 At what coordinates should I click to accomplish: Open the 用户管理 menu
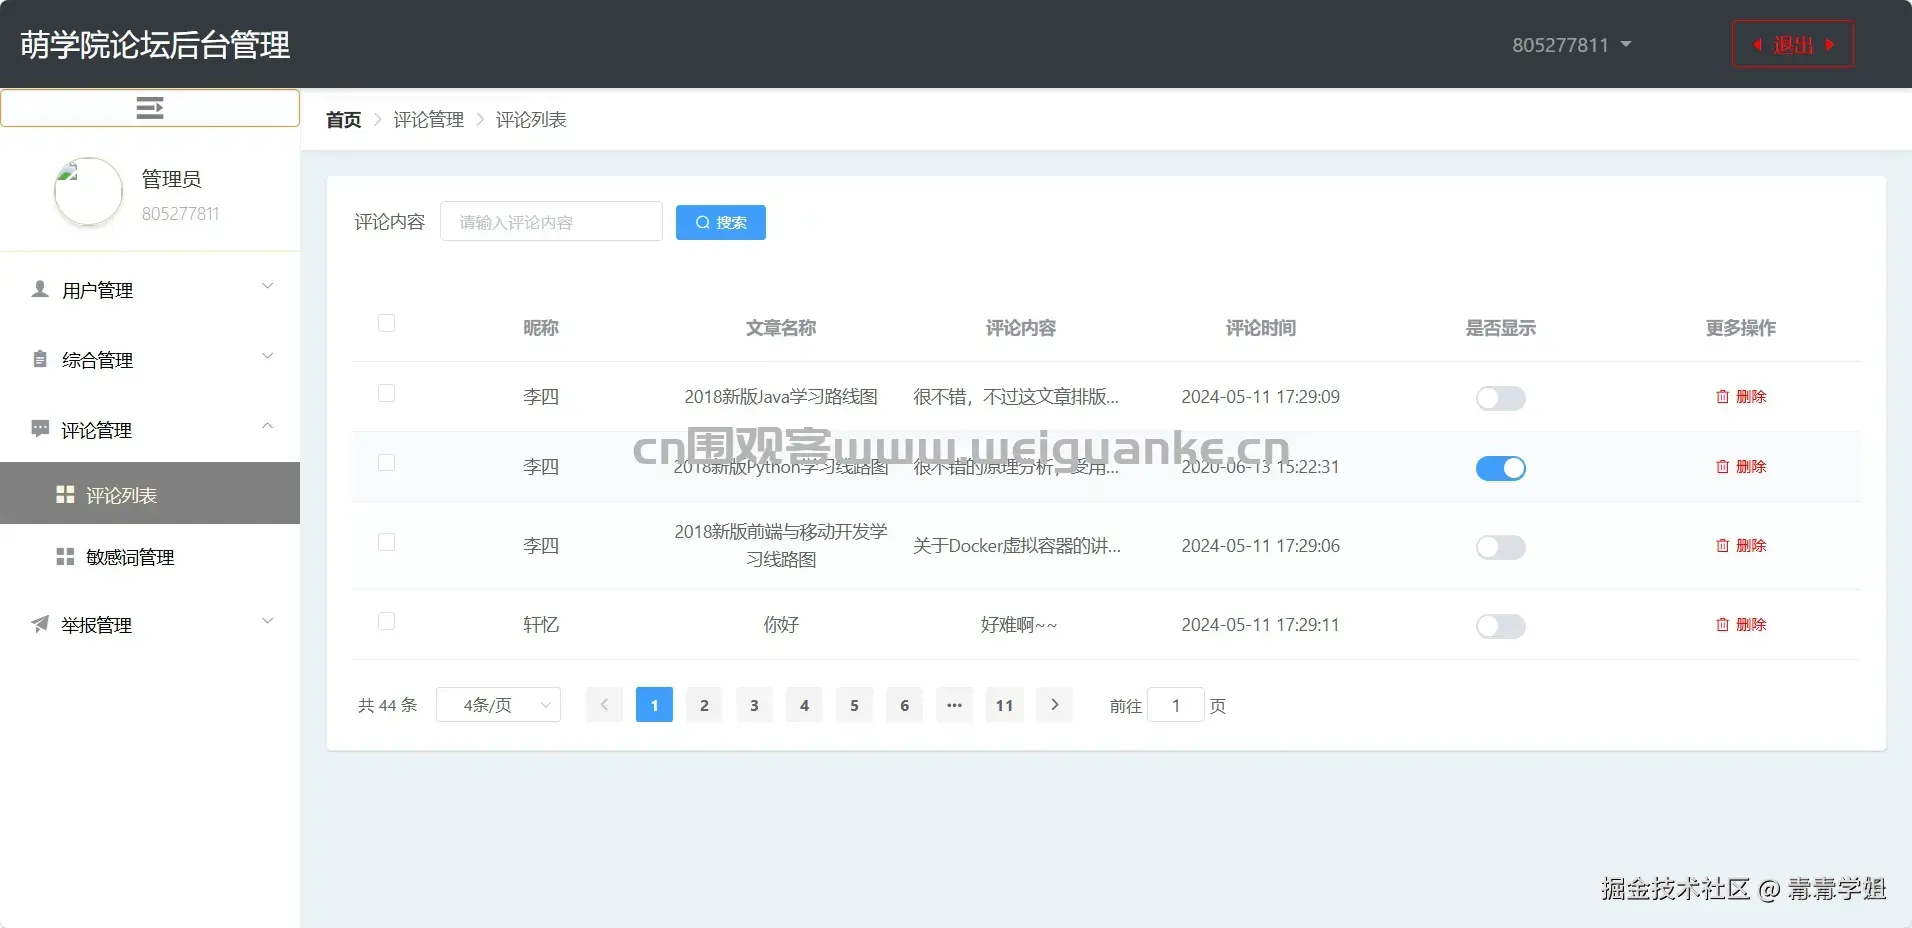click(x=150, y=290)
